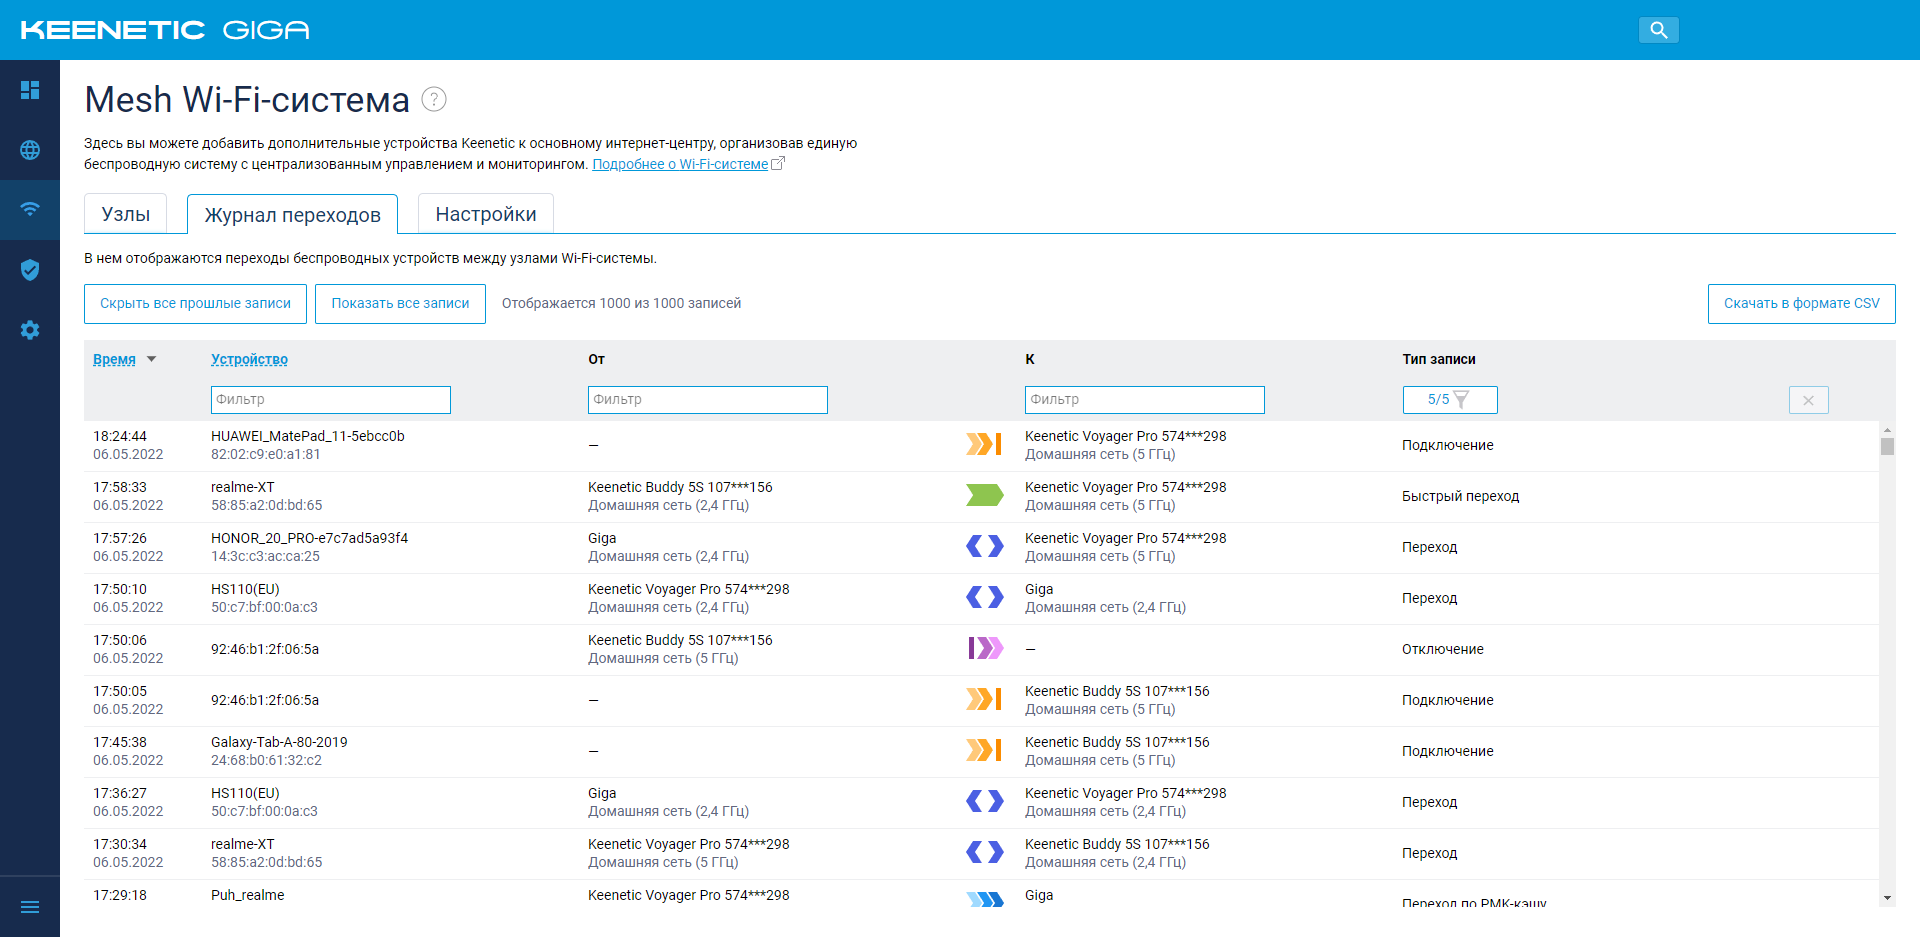Screen dimensions: 1920x937
Task: Open the Настройки tab
Action: click(486, 214)
